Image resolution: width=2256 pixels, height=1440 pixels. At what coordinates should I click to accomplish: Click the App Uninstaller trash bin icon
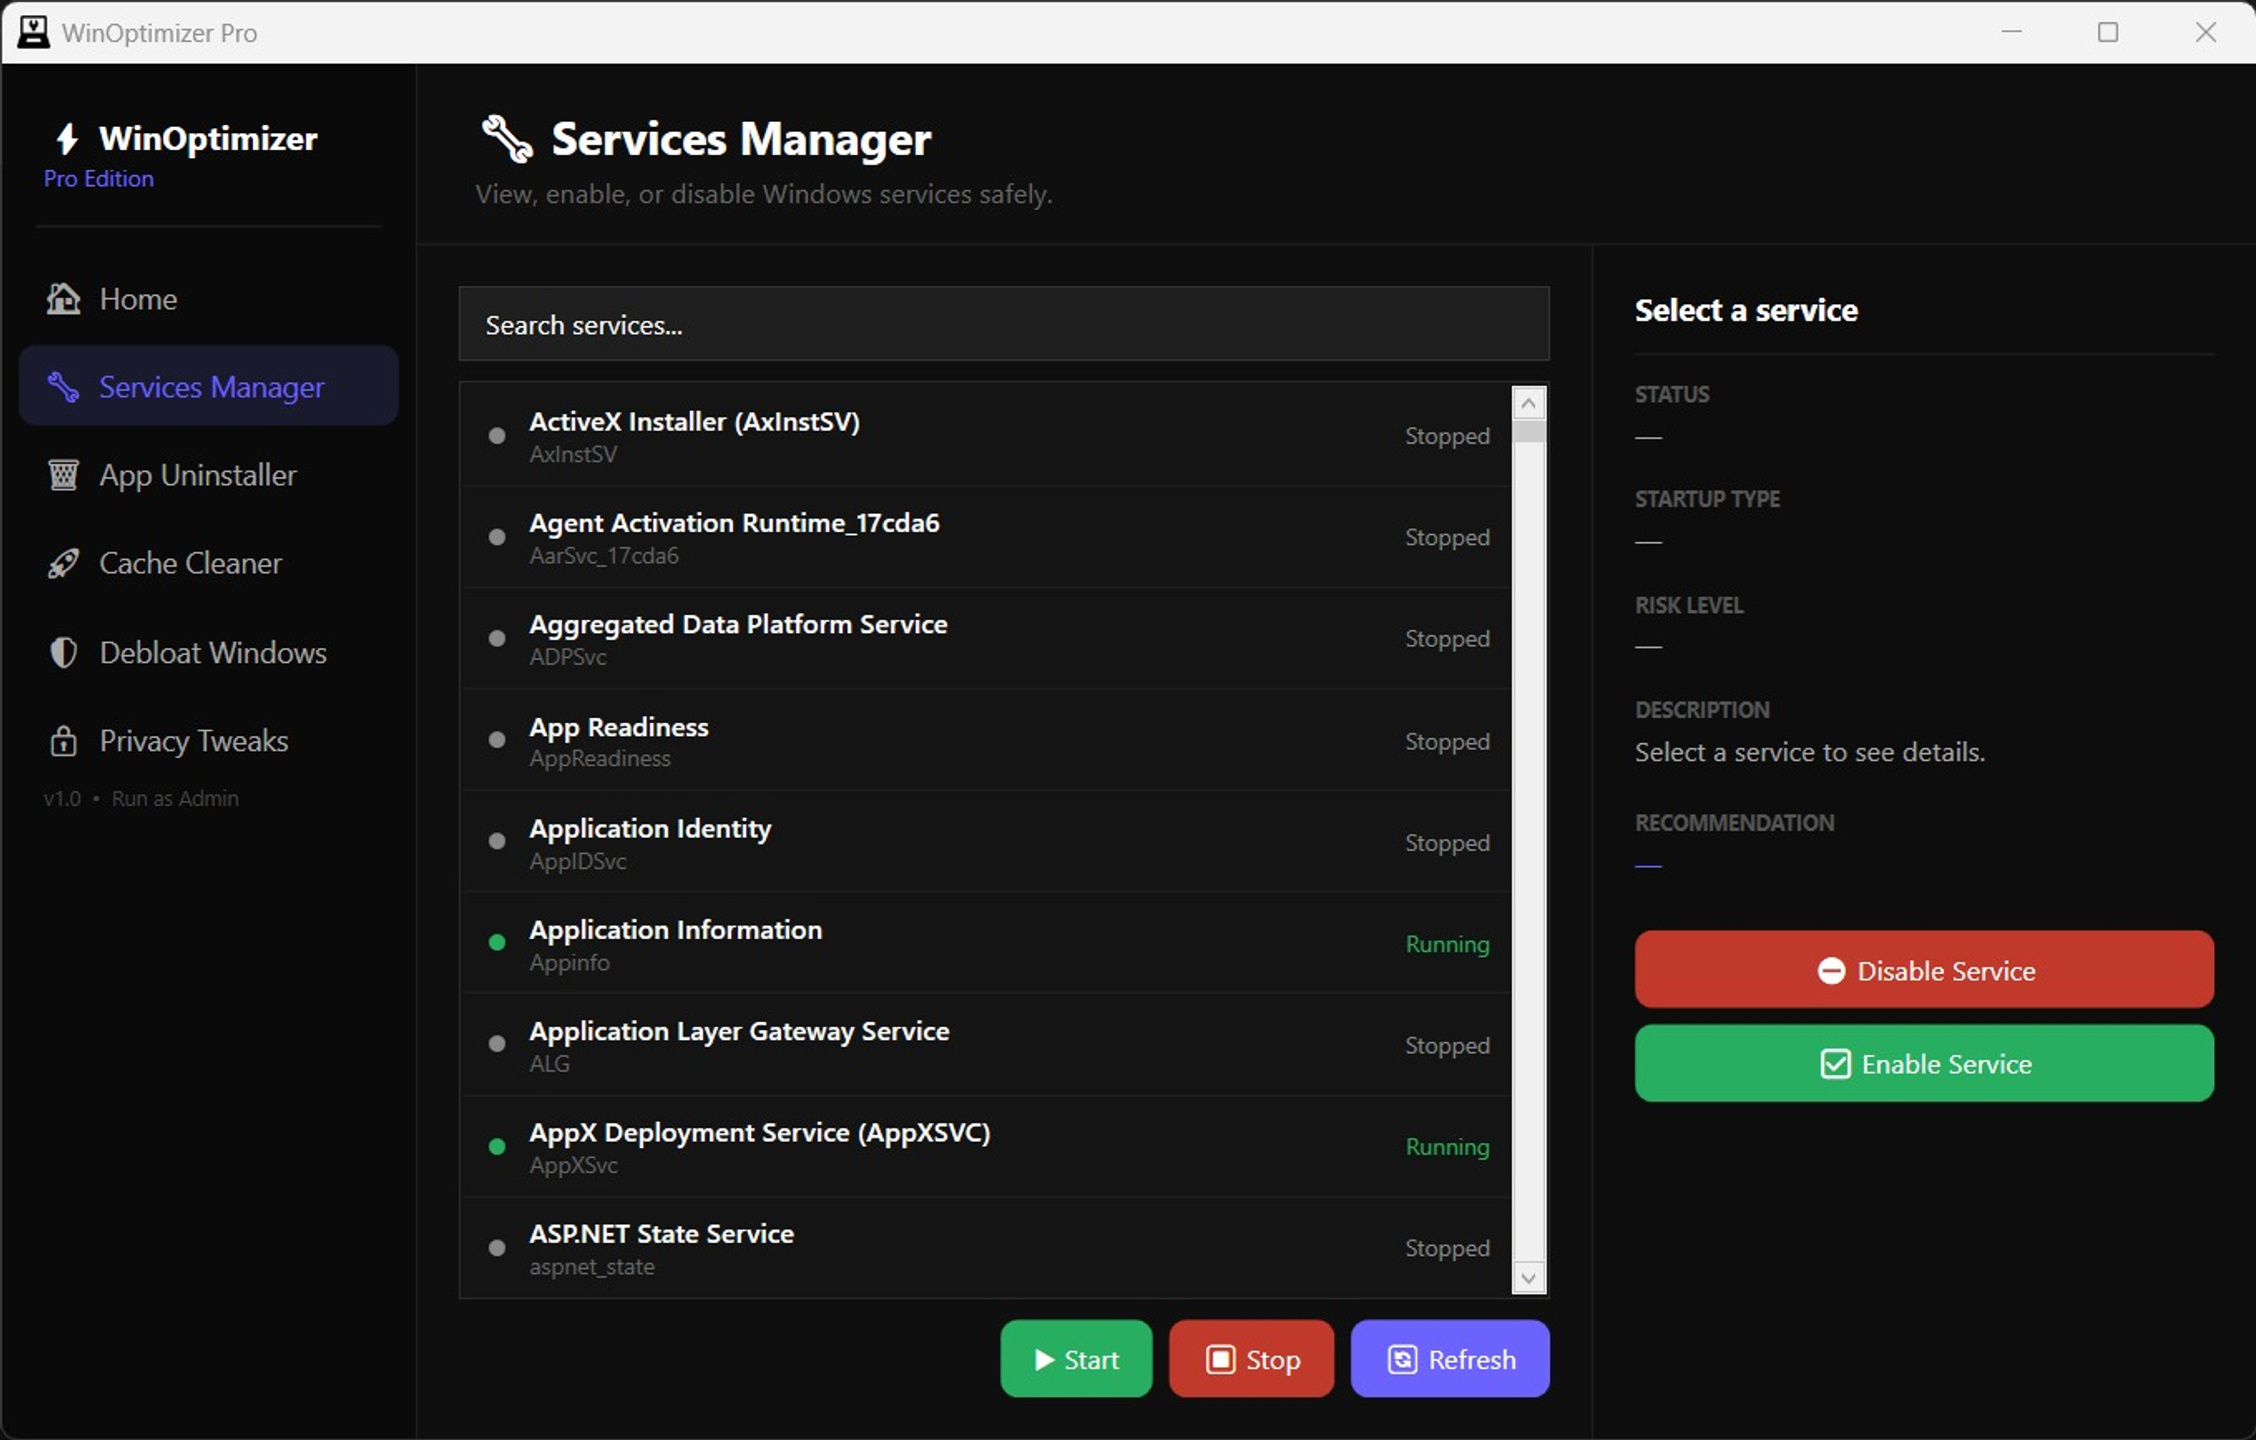click(x=63, y=474)
